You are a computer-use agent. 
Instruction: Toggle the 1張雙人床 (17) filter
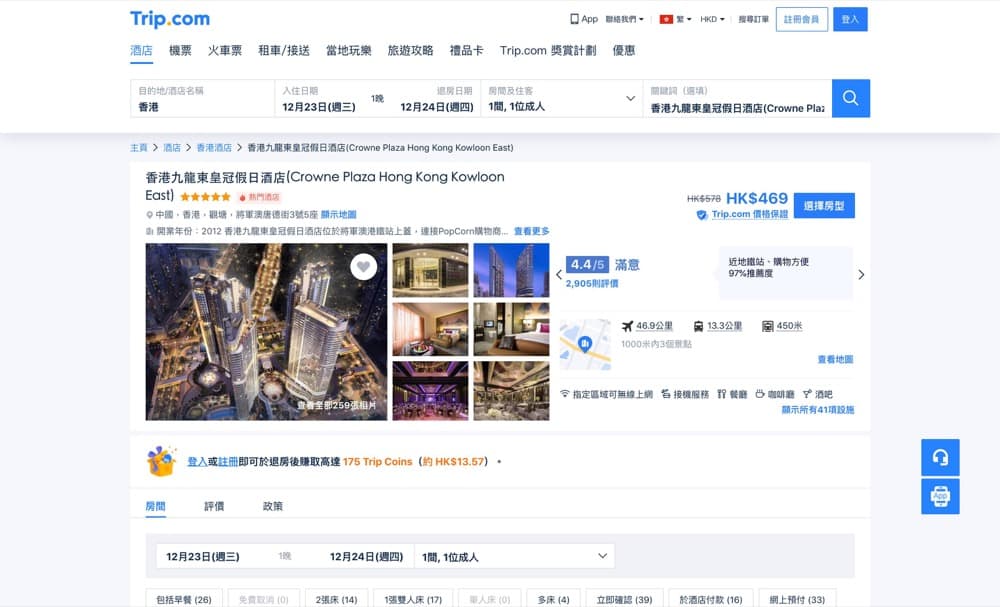413,599
